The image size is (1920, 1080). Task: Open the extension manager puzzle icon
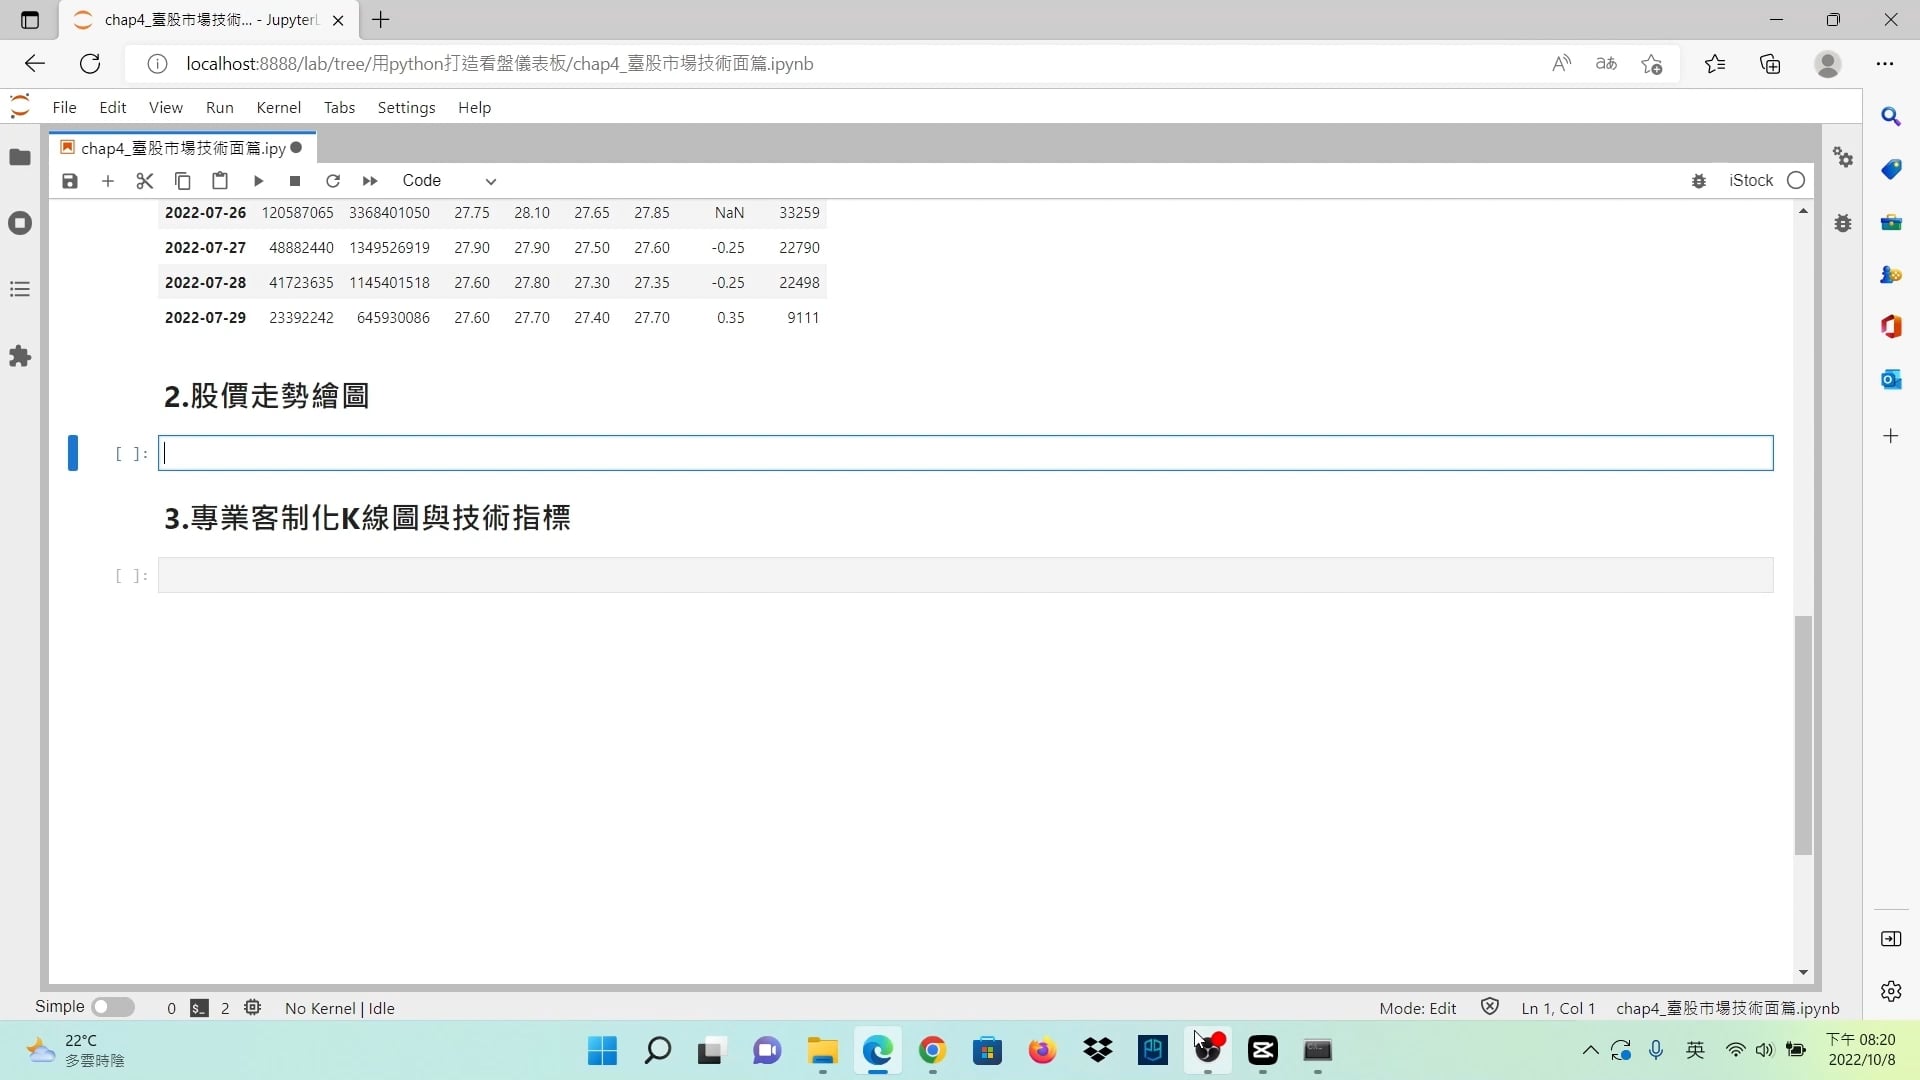pyautogui.click(x=20, y=356)
